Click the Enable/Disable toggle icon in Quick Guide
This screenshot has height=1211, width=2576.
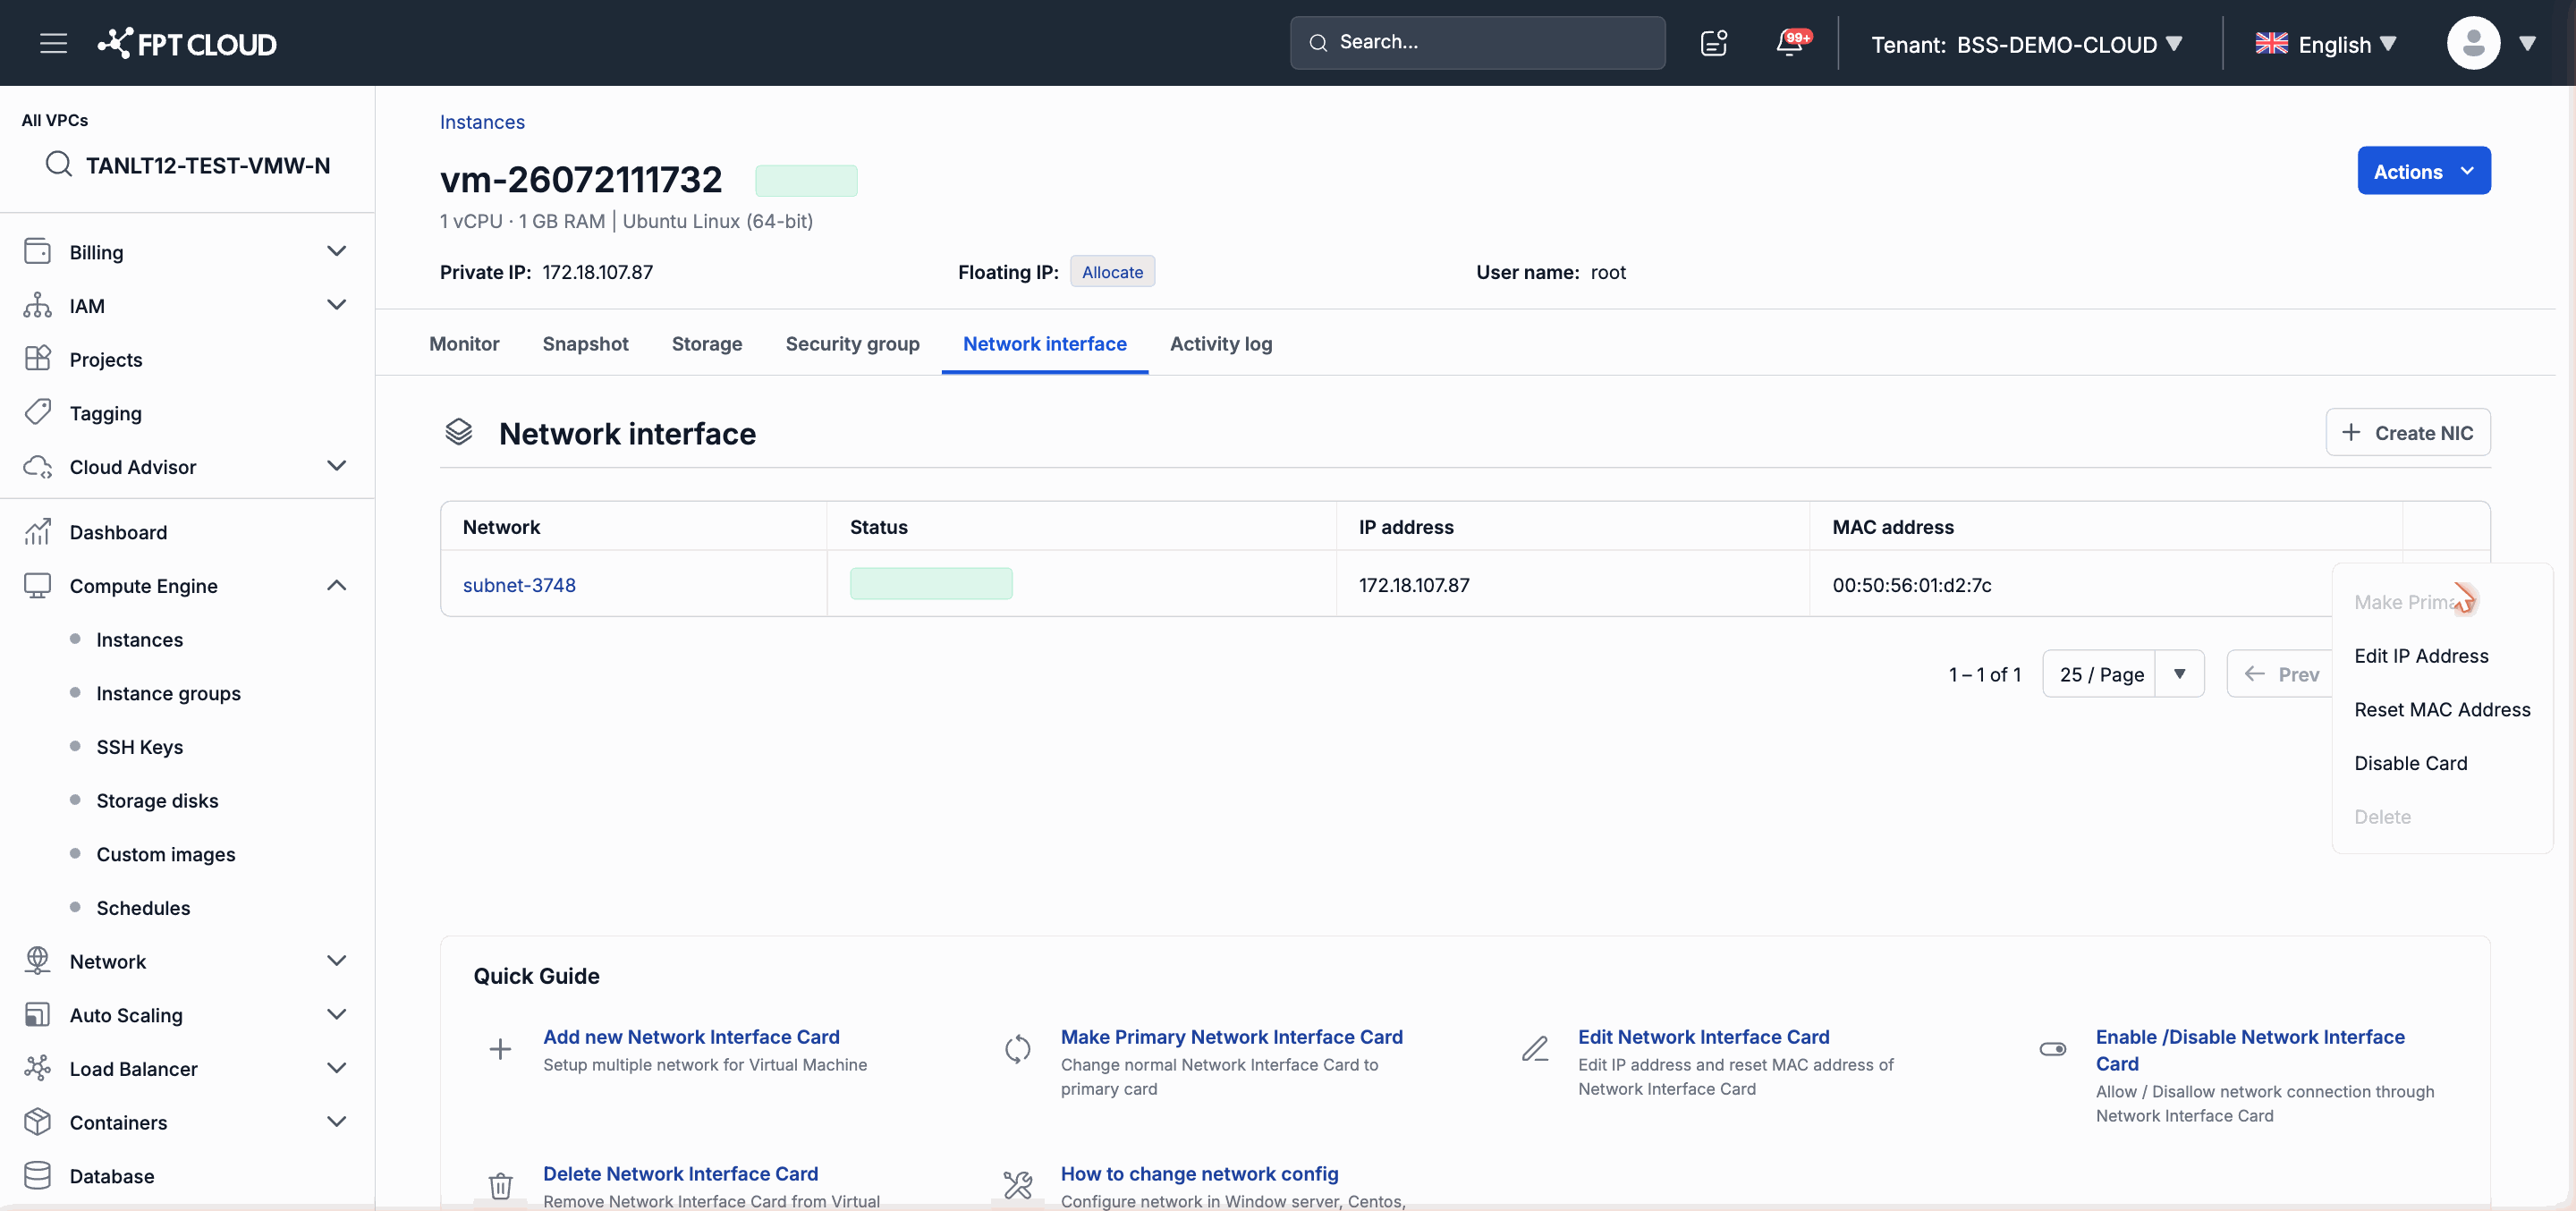click(2052, 1048)
